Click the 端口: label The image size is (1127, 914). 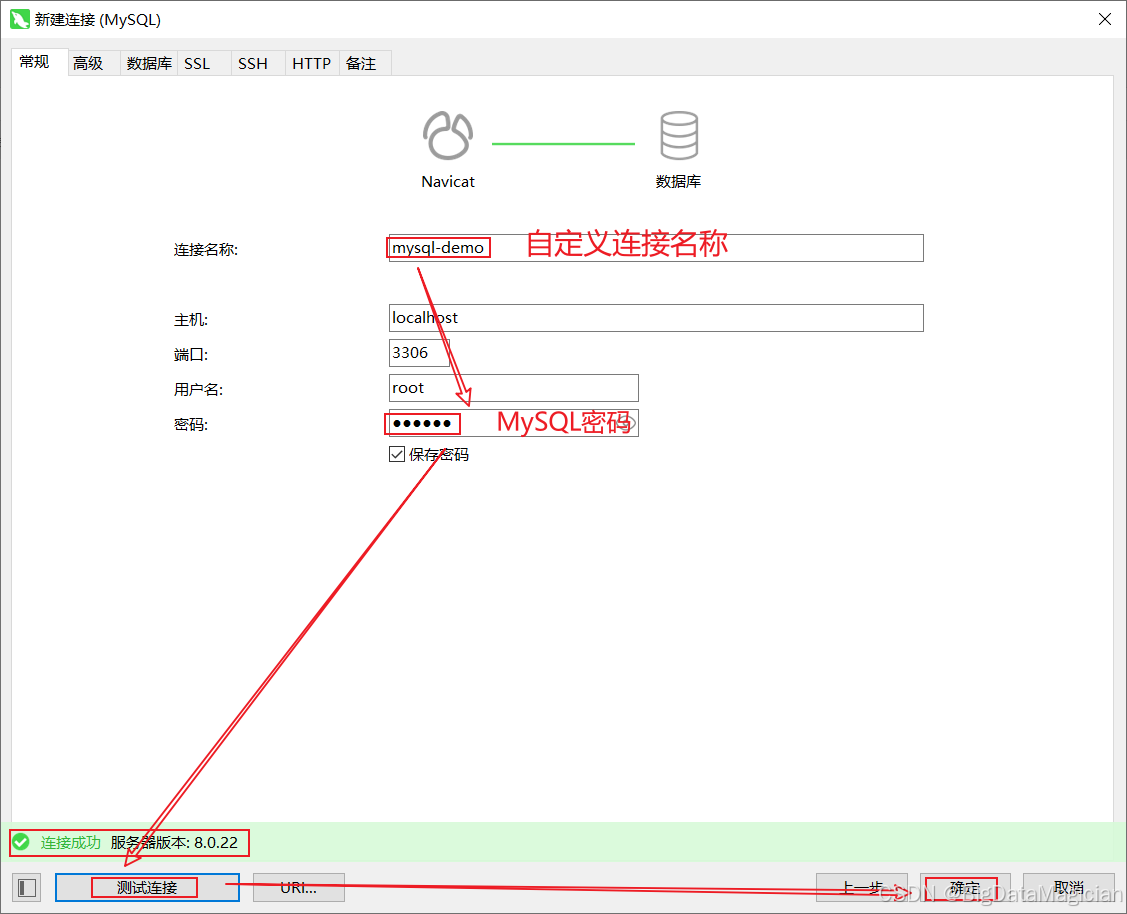(x=190, y=354)
